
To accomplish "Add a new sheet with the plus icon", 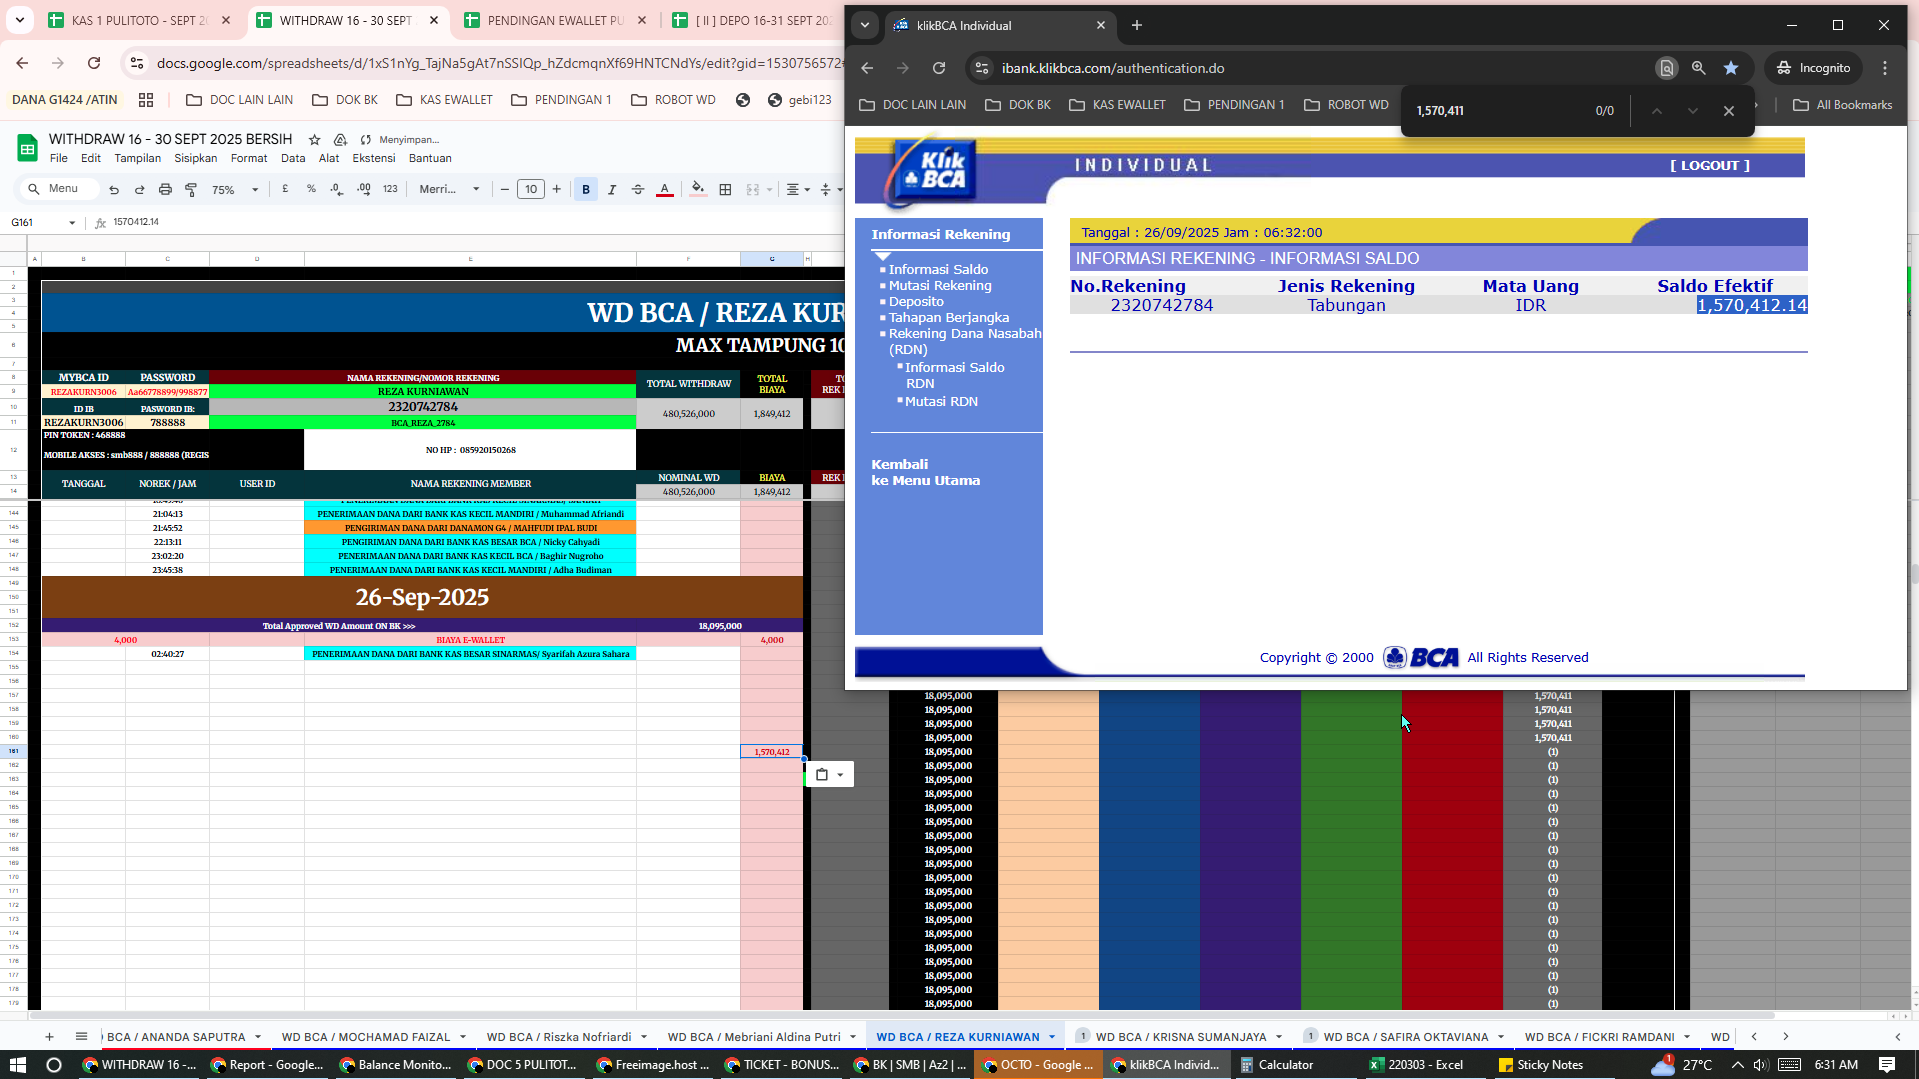I will click(49, 1037).
